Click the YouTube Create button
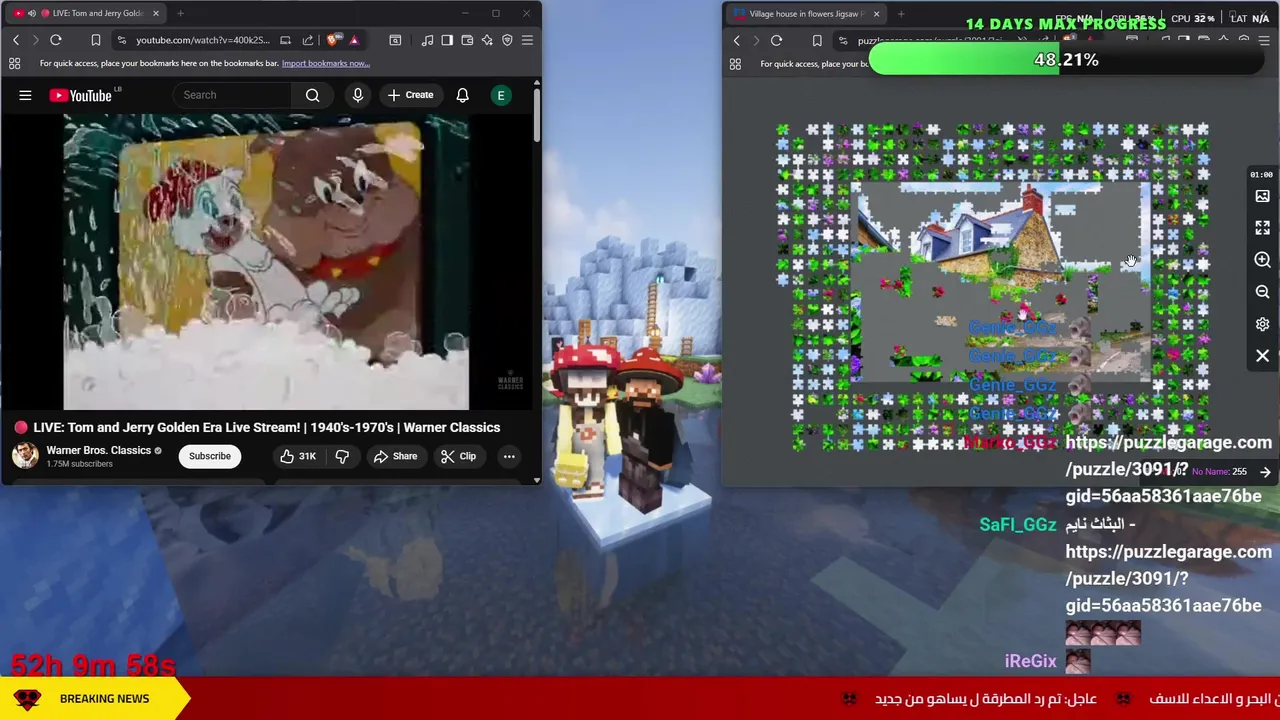Image resolution: width=1280 pixels, height=720 pixels. point(410,95)
